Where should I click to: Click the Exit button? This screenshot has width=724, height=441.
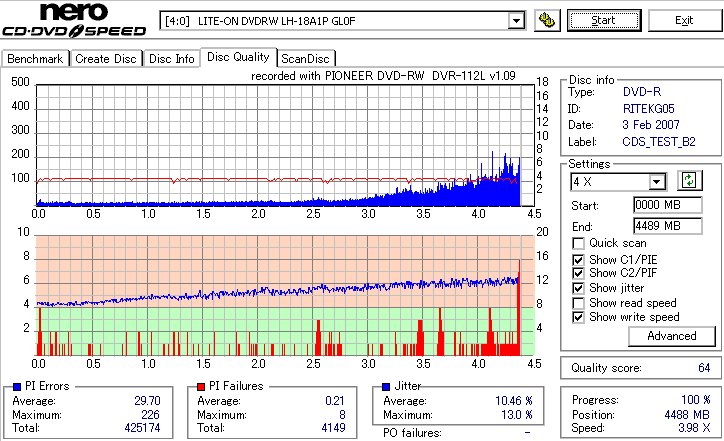(684, 20)
